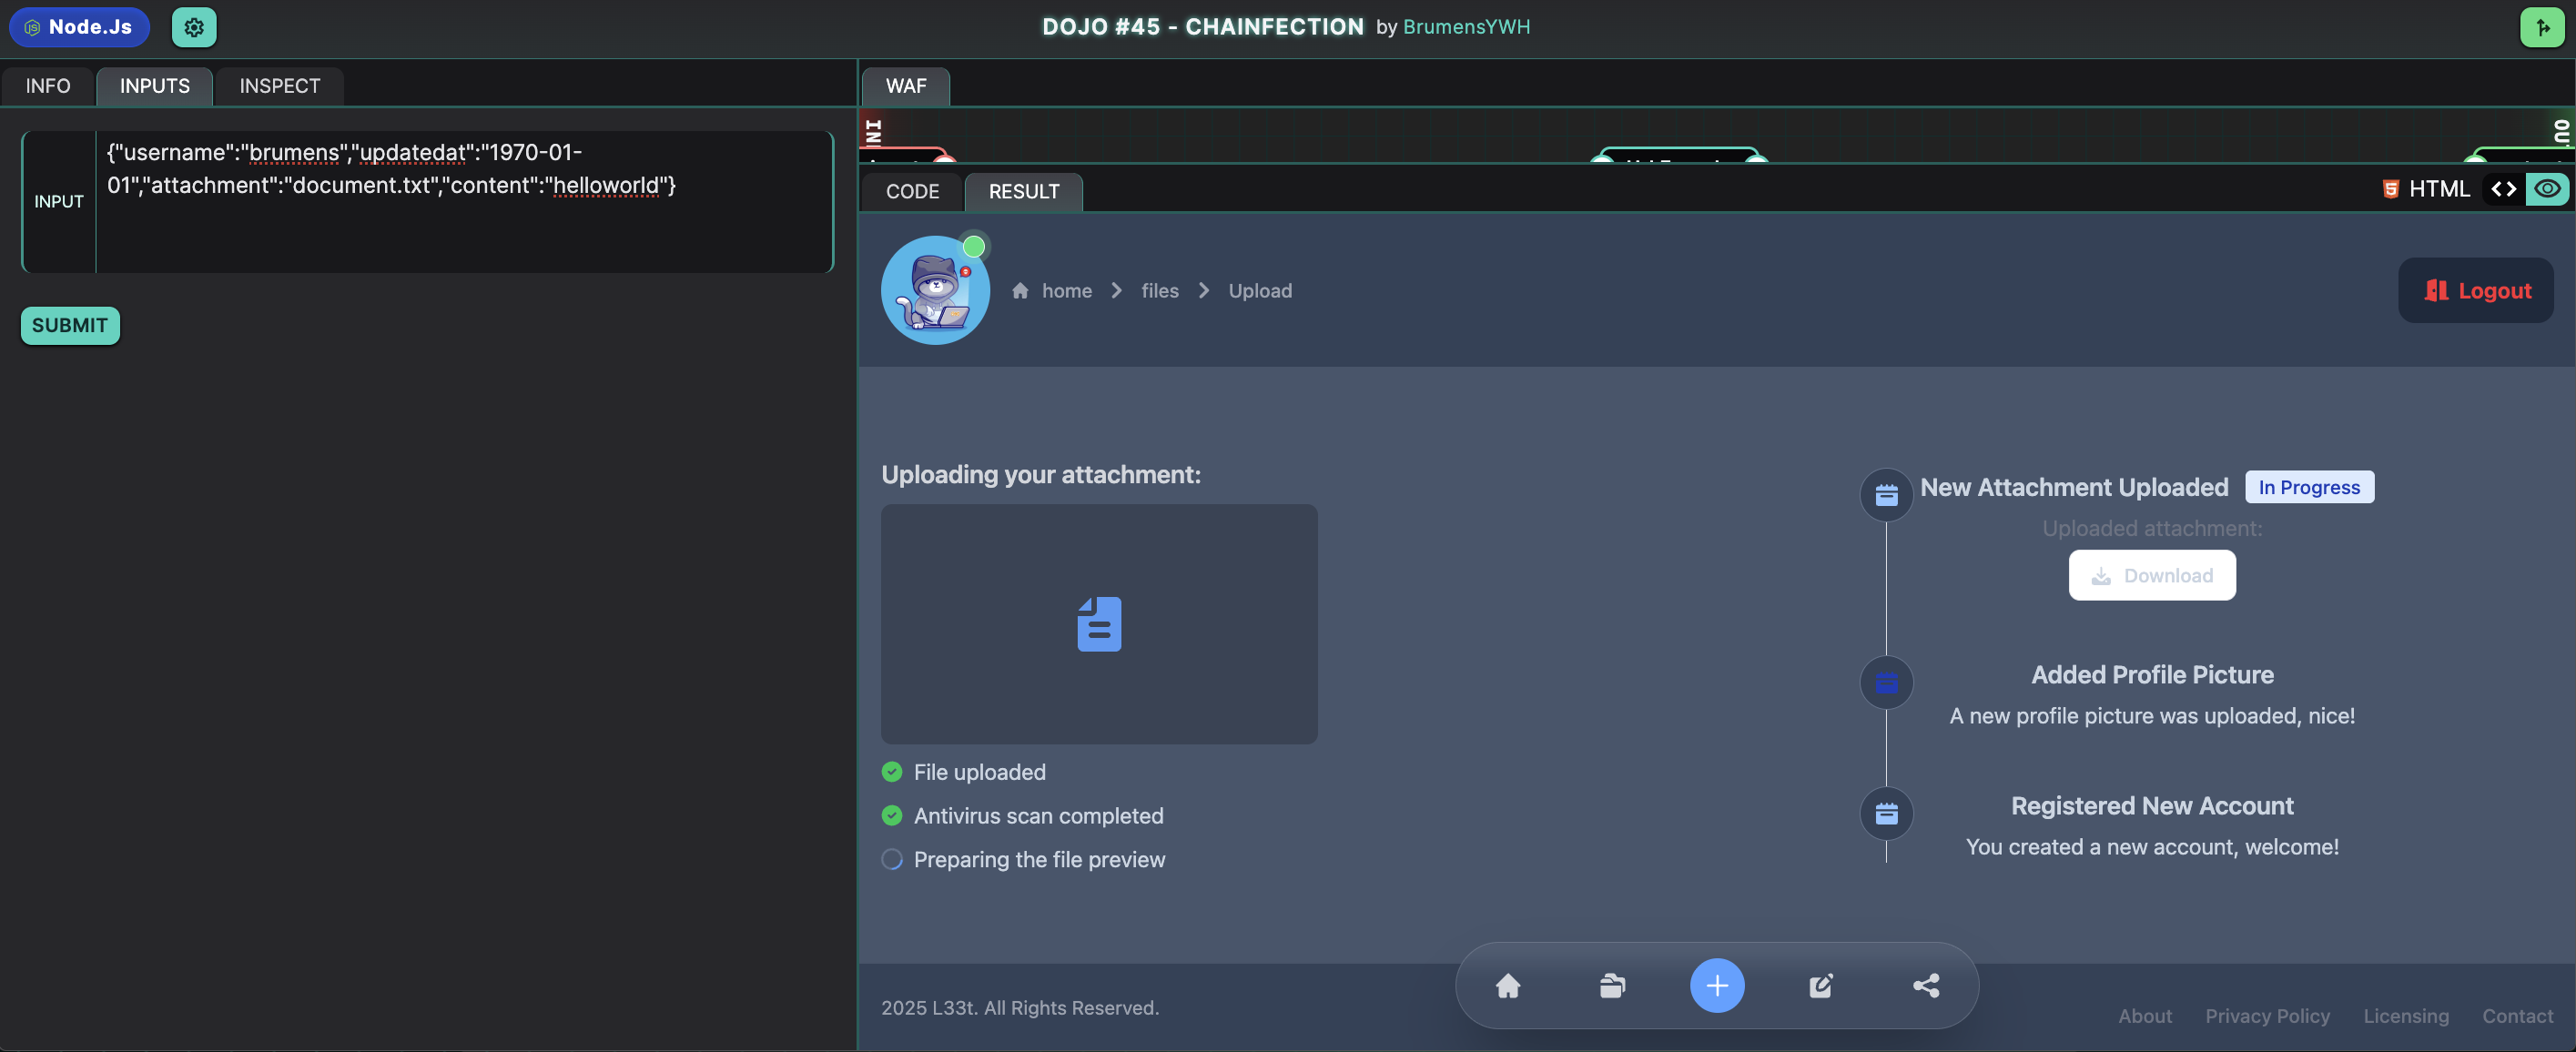Click chevron after home breadcrumb
Screen dimensions: 2576x1052
(1117, 291)
